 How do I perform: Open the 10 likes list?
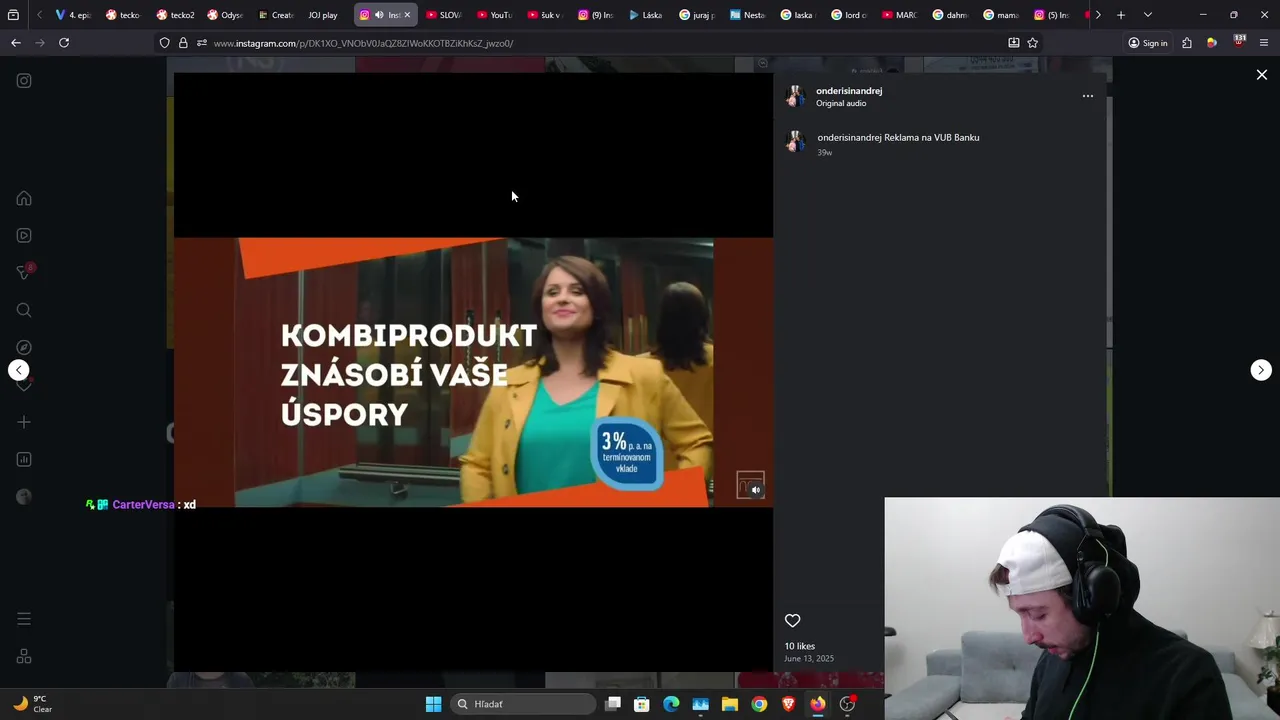(x=800, y=646)
